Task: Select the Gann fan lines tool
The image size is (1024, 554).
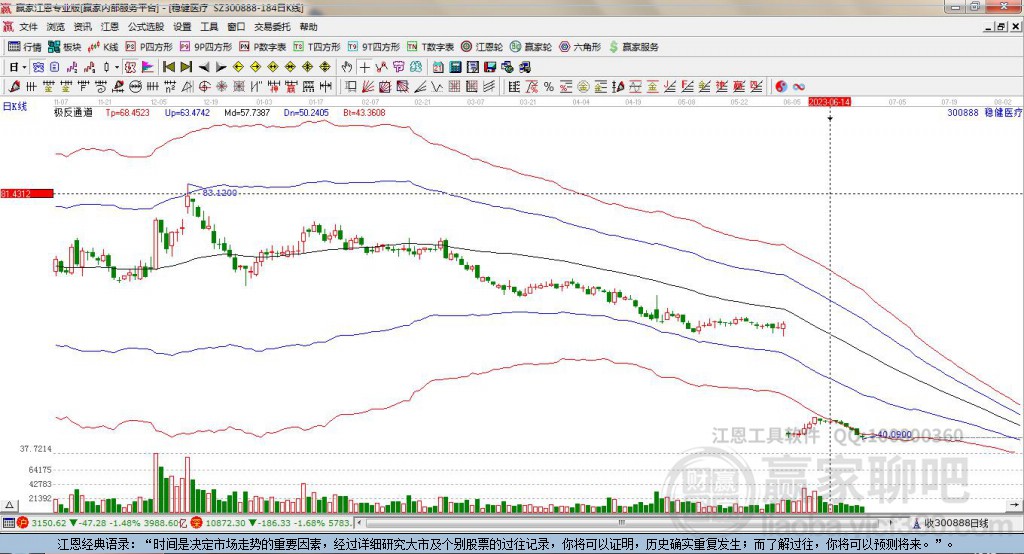Action: coord(367,86)
